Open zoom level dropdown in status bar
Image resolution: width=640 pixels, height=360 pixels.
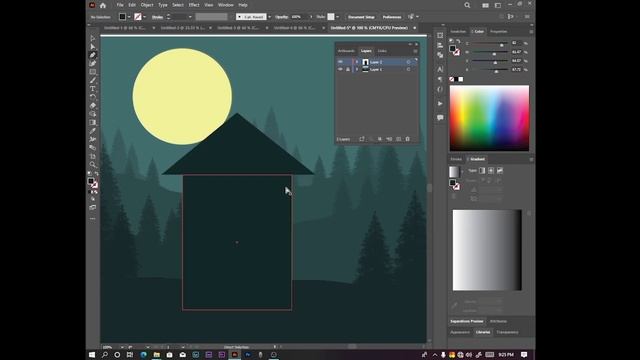122,347
